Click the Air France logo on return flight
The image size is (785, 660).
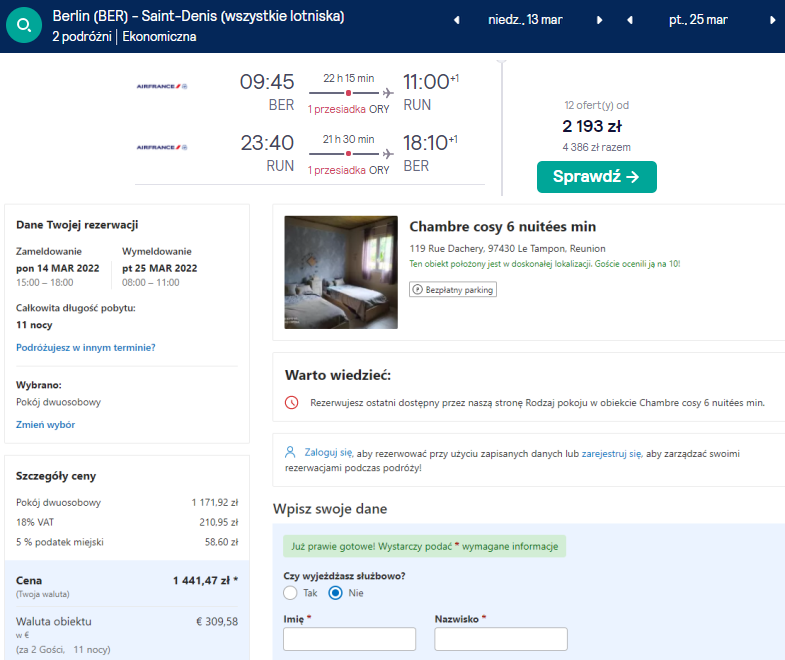[x=162, y=147]
